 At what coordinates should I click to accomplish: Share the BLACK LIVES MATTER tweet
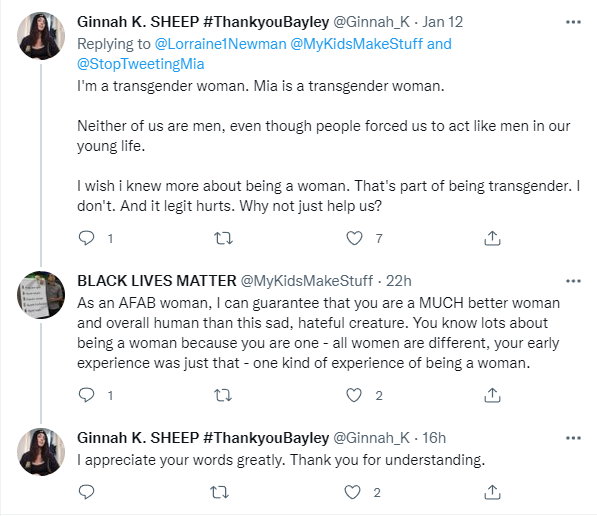click(x=492, y=395)
